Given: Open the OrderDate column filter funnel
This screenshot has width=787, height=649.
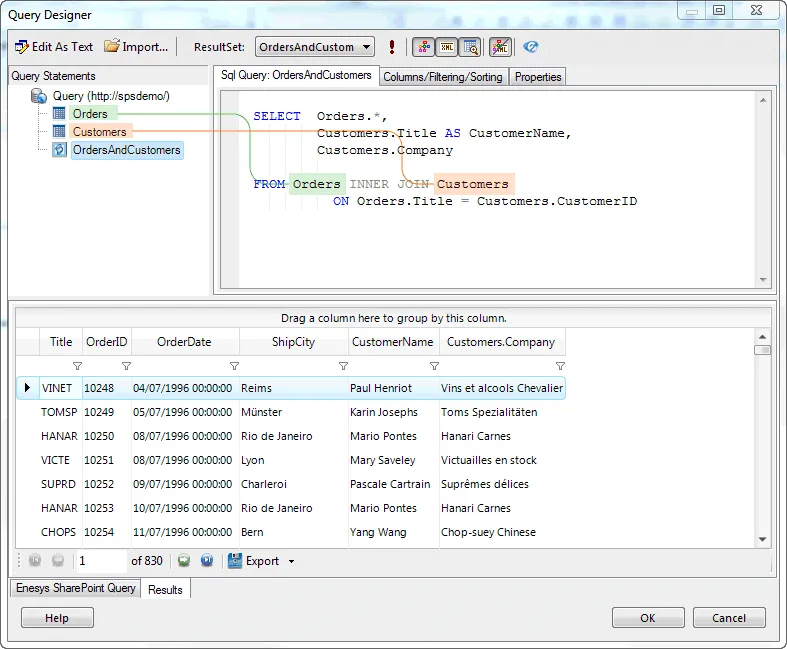Looking at the screenshot, I should [234, 366].
